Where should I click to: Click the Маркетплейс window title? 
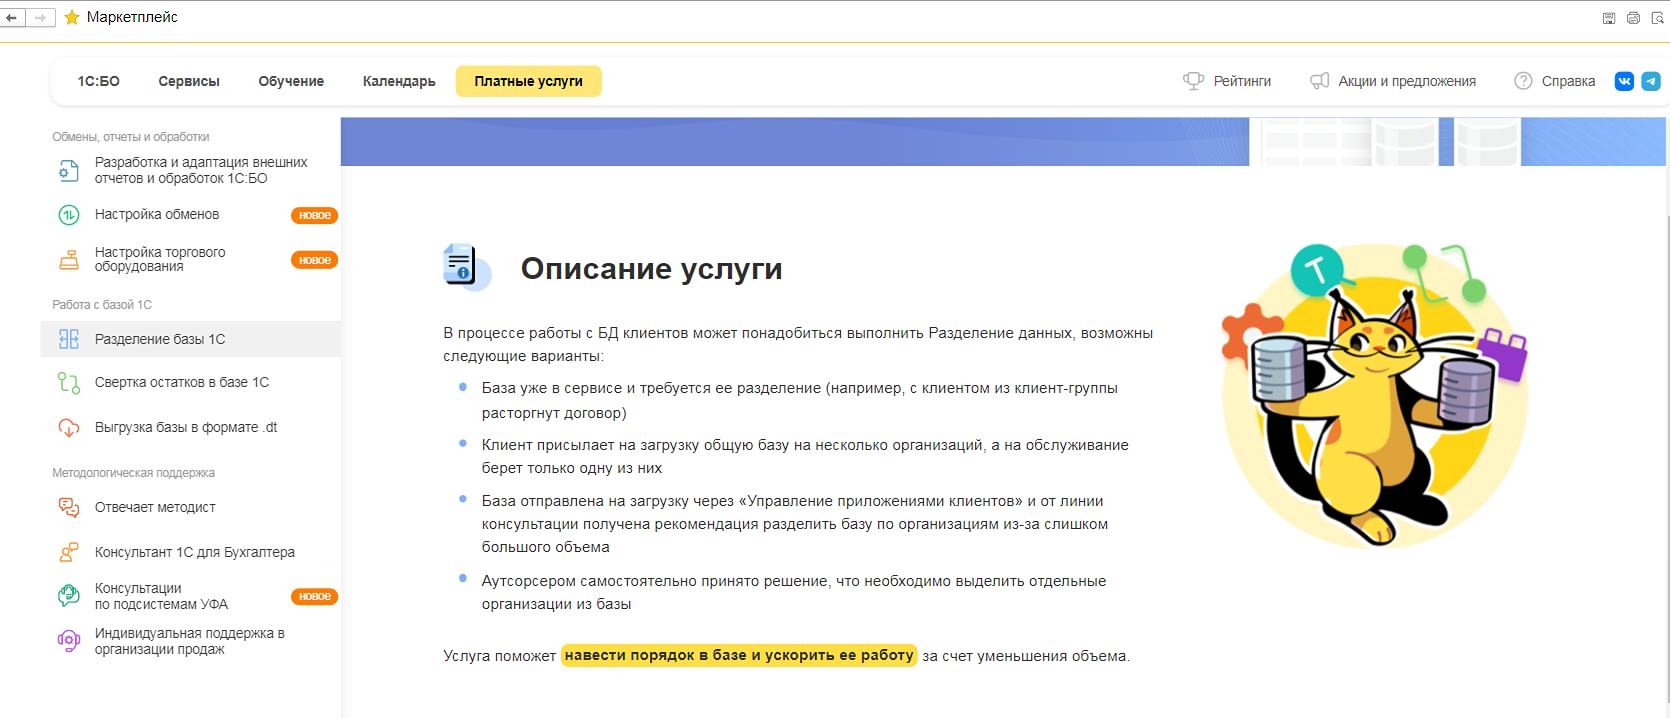coord(132,18)
